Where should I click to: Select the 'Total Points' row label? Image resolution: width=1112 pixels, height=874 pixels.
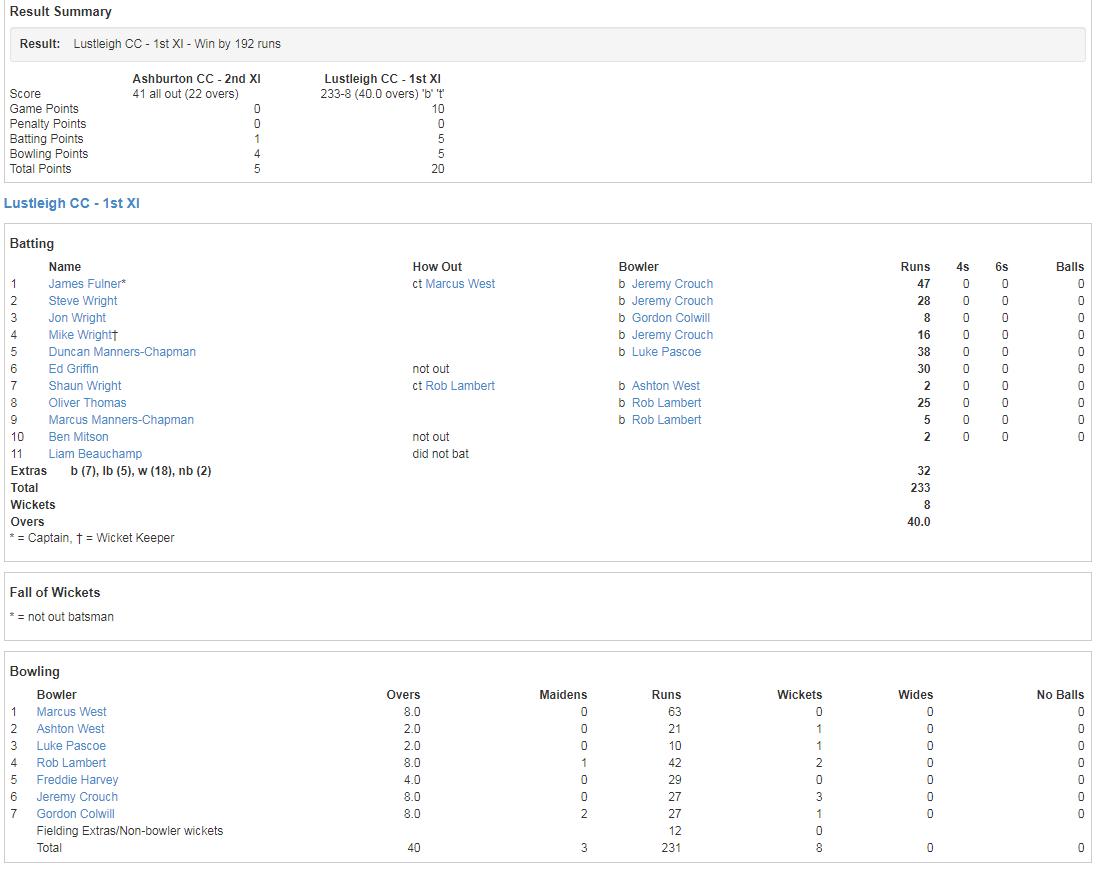40,169
